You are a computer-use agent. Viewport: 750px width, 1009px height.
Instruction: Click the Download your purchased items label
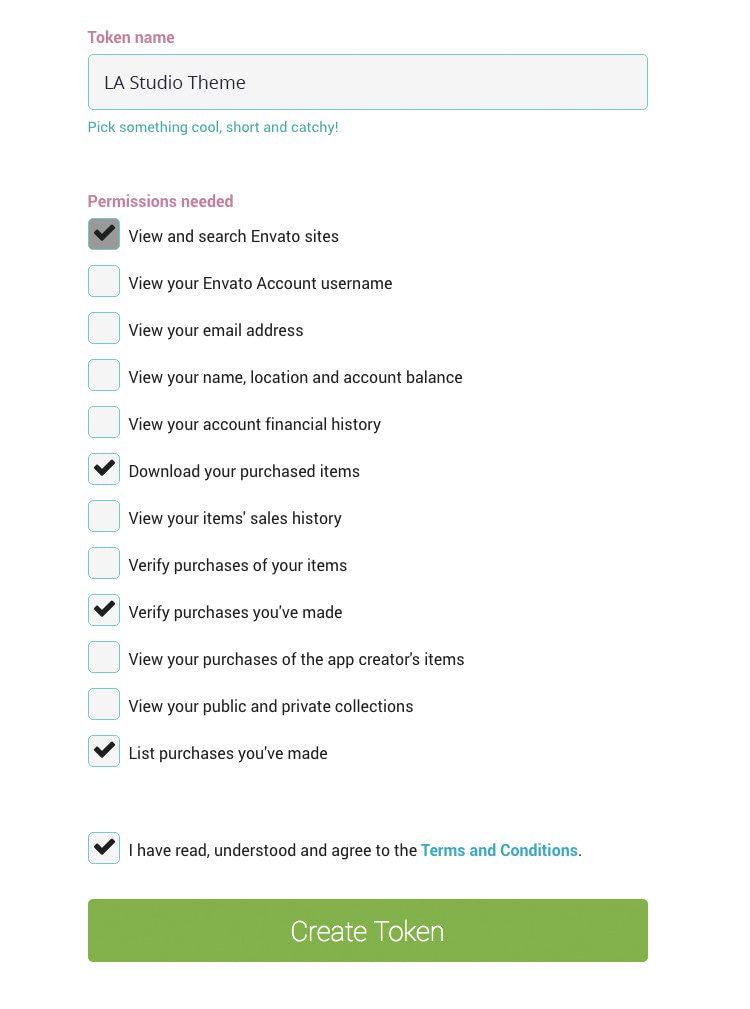[244, 471]
